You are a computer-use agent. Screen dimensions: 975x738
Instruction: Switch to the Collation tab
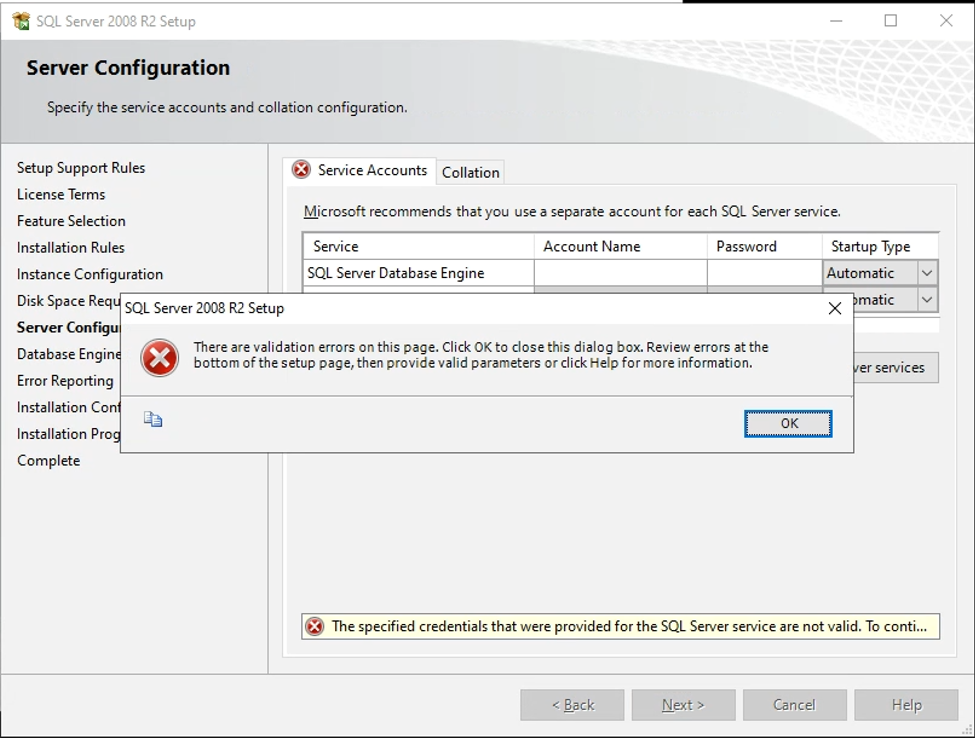(x=470, y=172)
